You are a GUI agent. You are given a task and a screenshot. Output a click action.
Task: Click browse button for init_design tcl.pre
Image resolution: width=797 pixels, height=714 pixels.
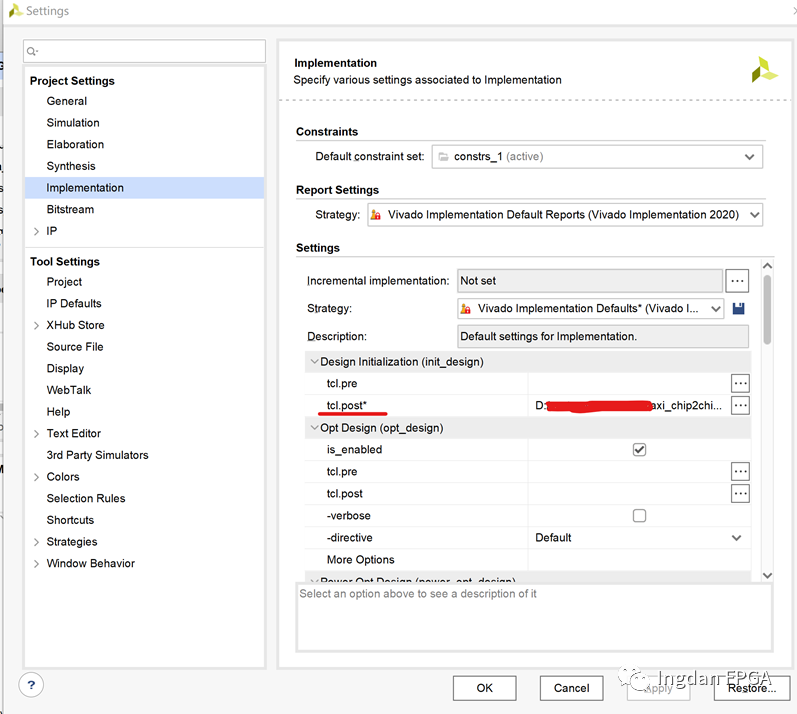tap(740, 383)
